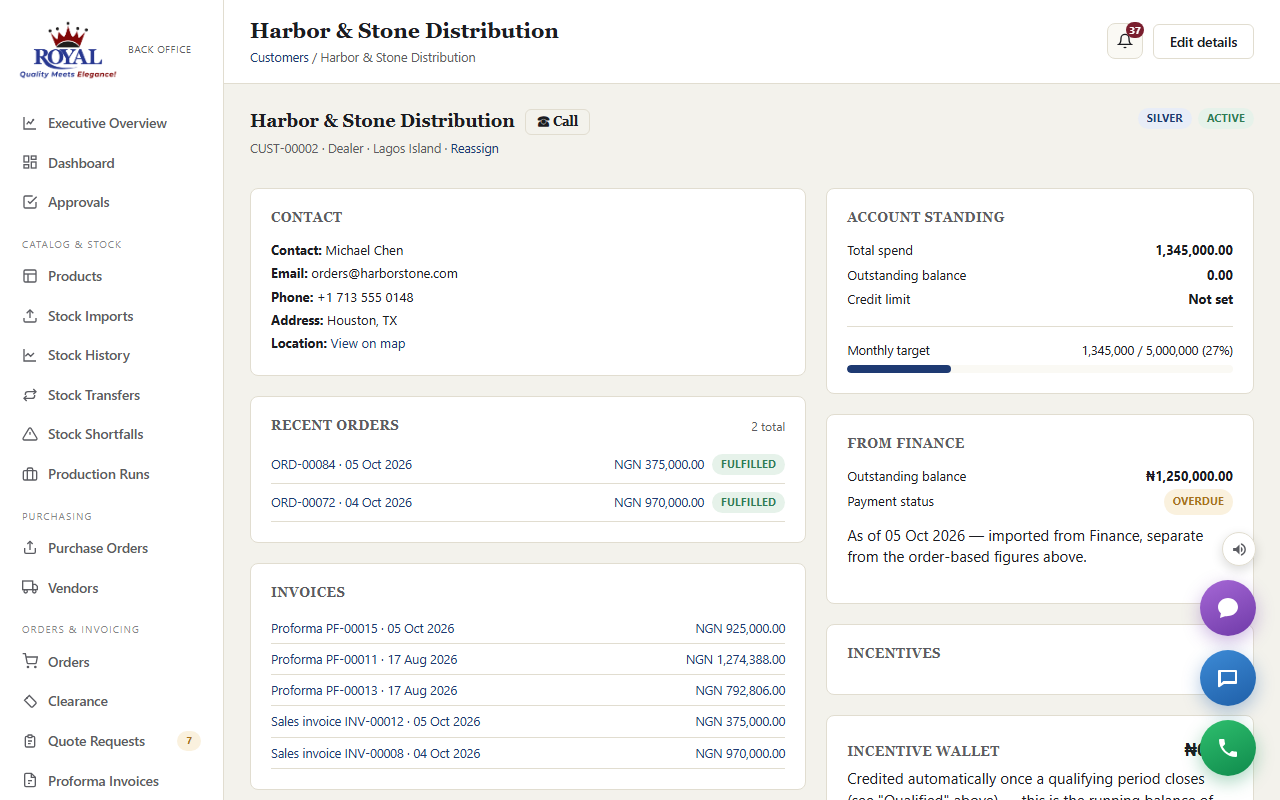
Task: Click the Dashboard grid icon
Action: (x=30, y=163)
